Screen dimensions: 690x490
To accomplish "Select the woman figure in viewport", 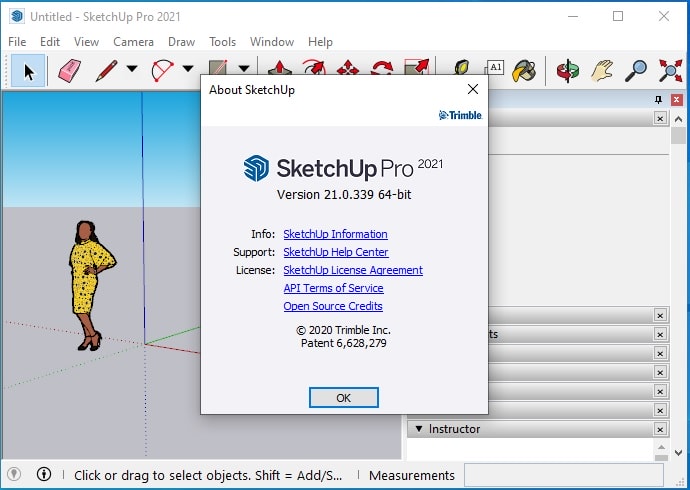I will (91, 285).
